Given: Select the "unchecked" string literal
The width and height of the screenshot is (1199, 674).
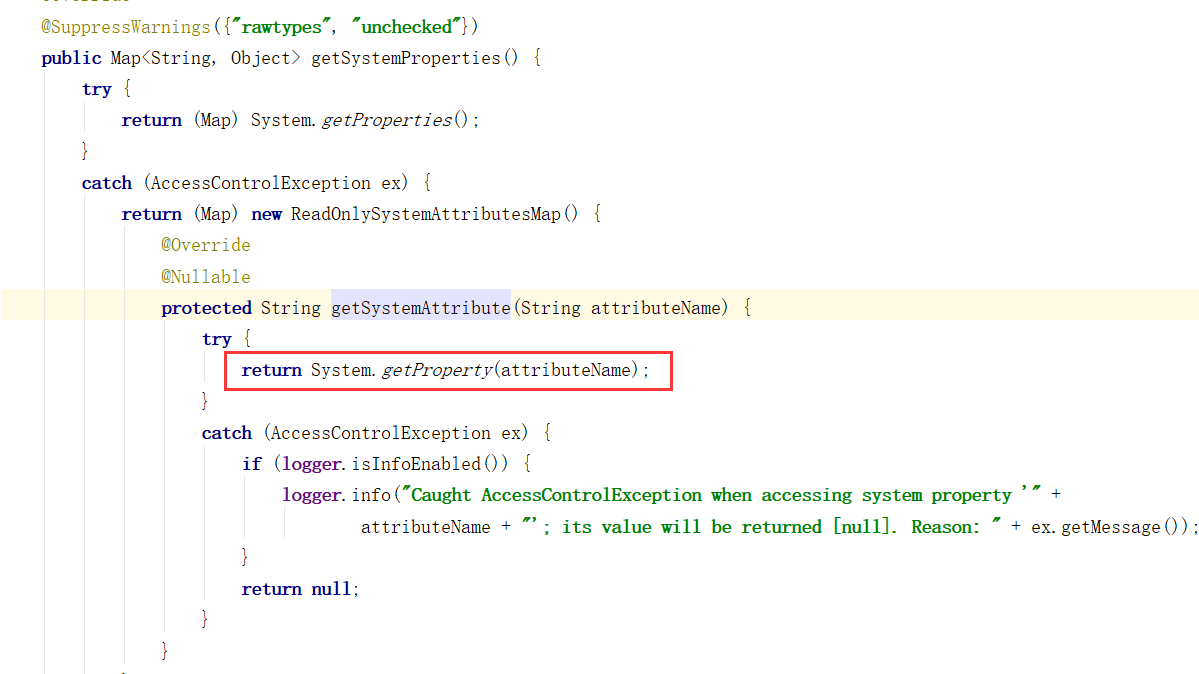Looking at the screenshot, I should 406,27.
